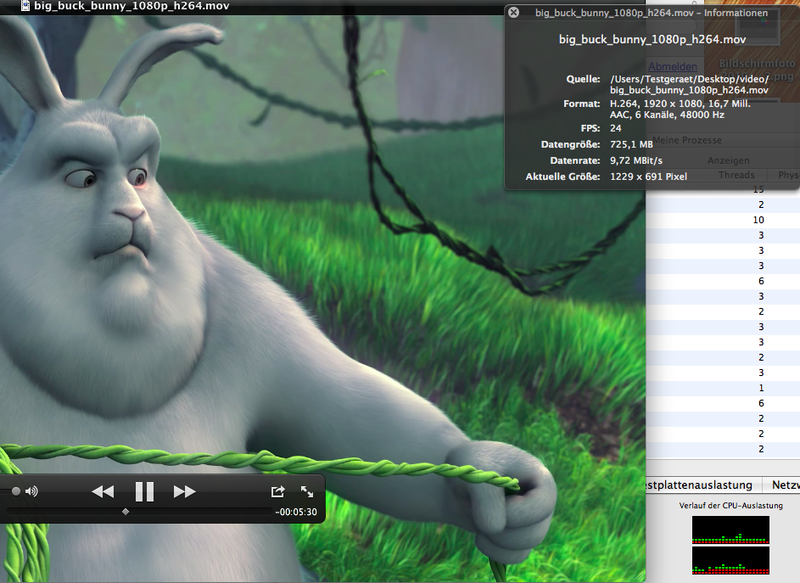Screen dimensions: 800x583
Task: Click the Datenrate value 9,72 MBit/s
Action: (x=636, y=160)
